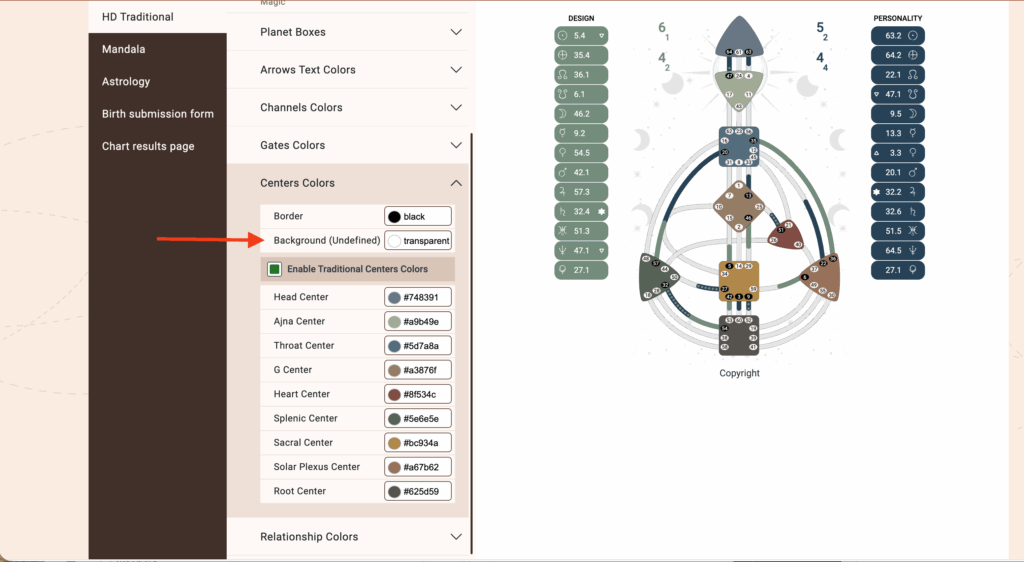The height and width of the screenshot is (562, 1024).
Task: Click the Personality Sun planet box 63.2
Action: click(x=898, y=35)
